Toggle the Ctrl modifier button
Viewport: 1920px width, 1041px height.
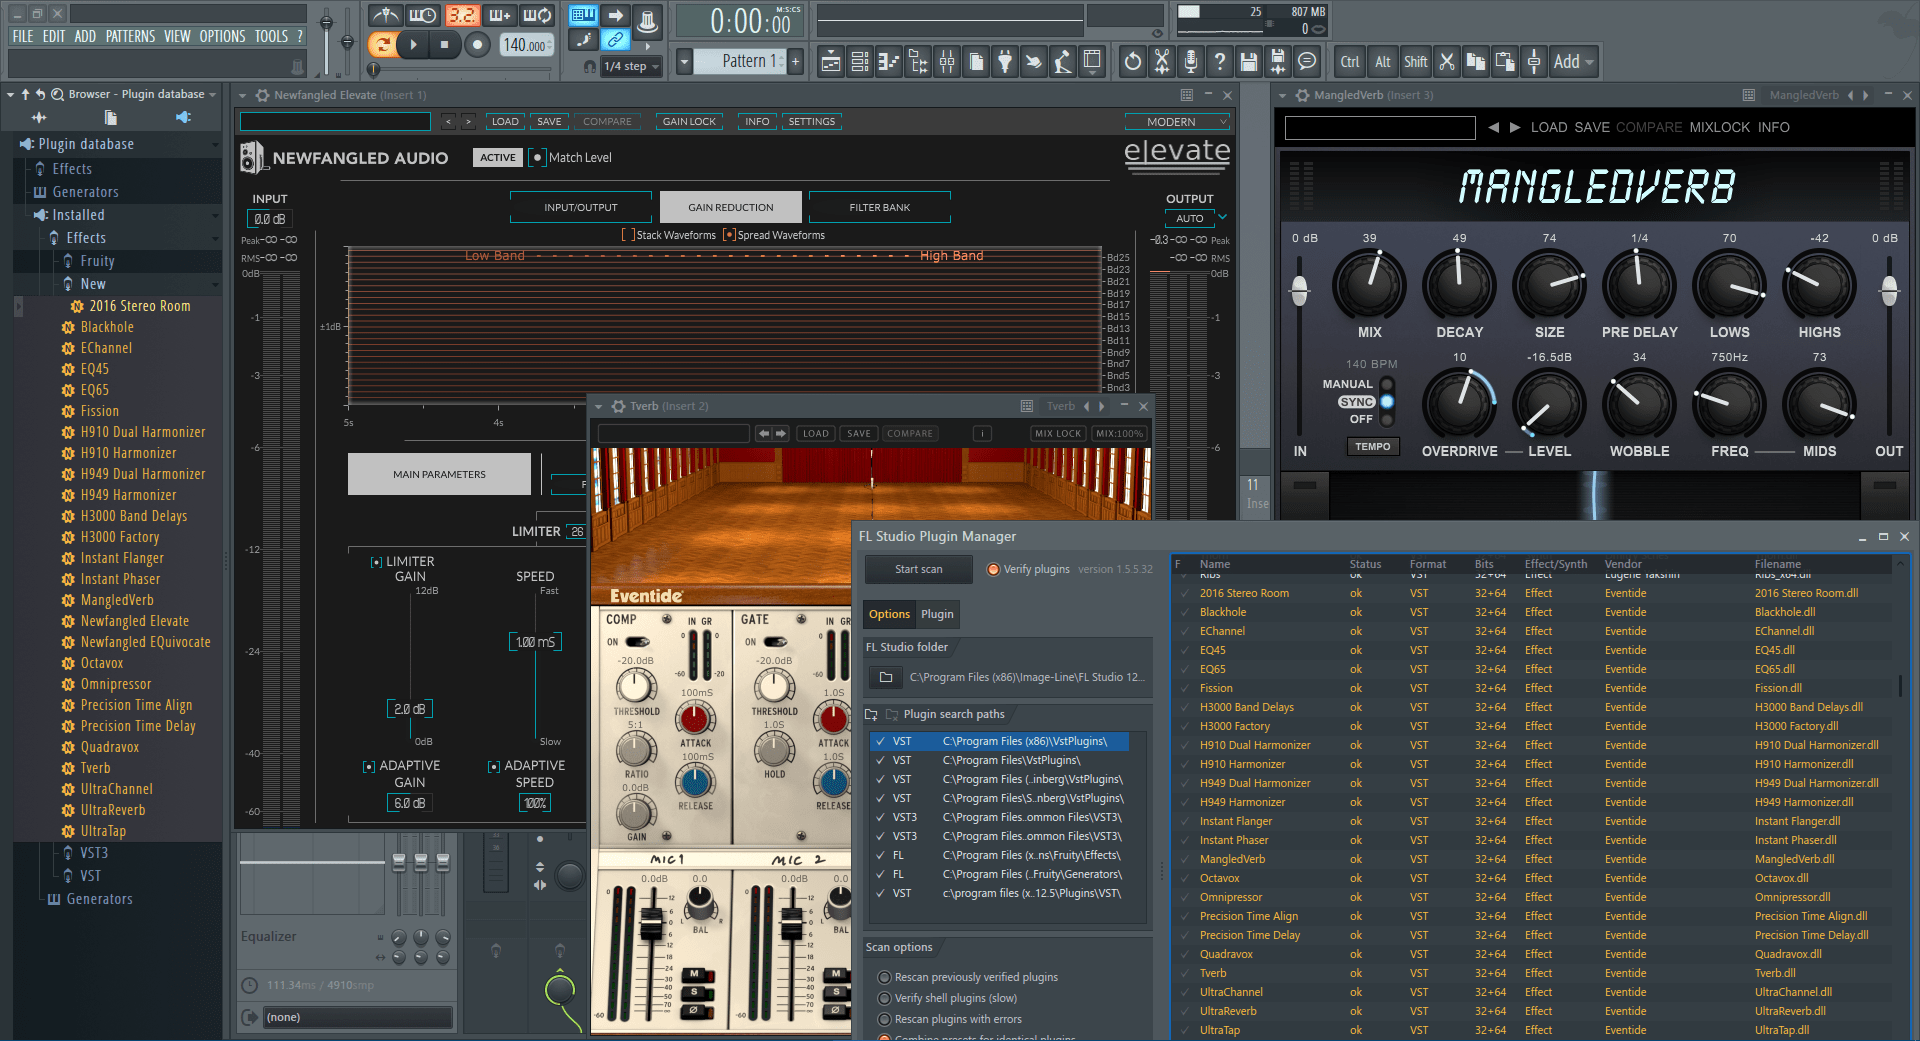pyautogui.click(x=1349, y=62)
